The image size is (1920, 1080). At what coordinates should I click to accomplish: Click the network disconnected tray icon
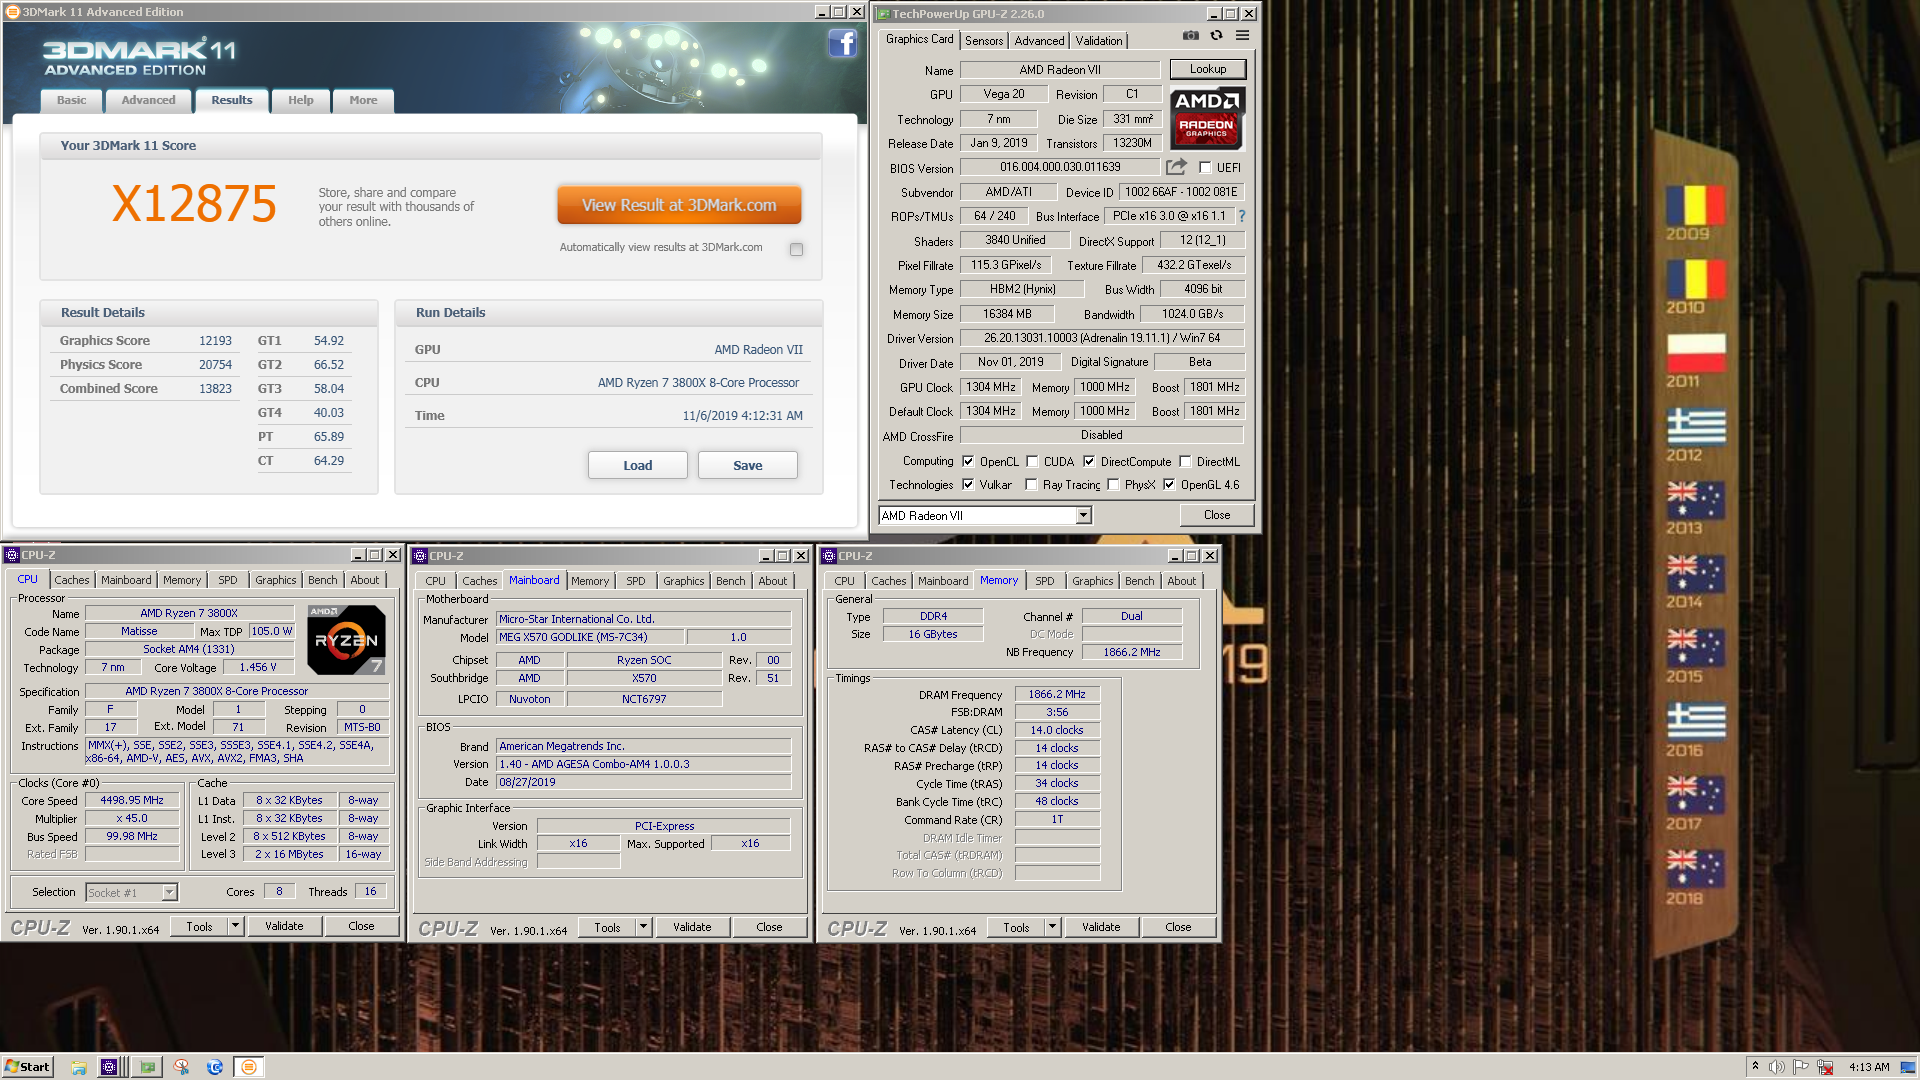click(x=1825, y=1067)
